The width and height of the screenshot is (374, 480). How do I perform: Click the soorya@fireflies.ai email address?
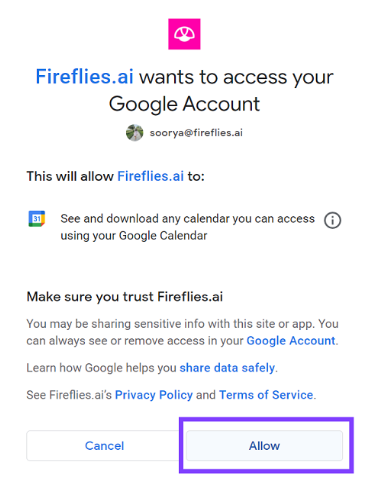196,133
